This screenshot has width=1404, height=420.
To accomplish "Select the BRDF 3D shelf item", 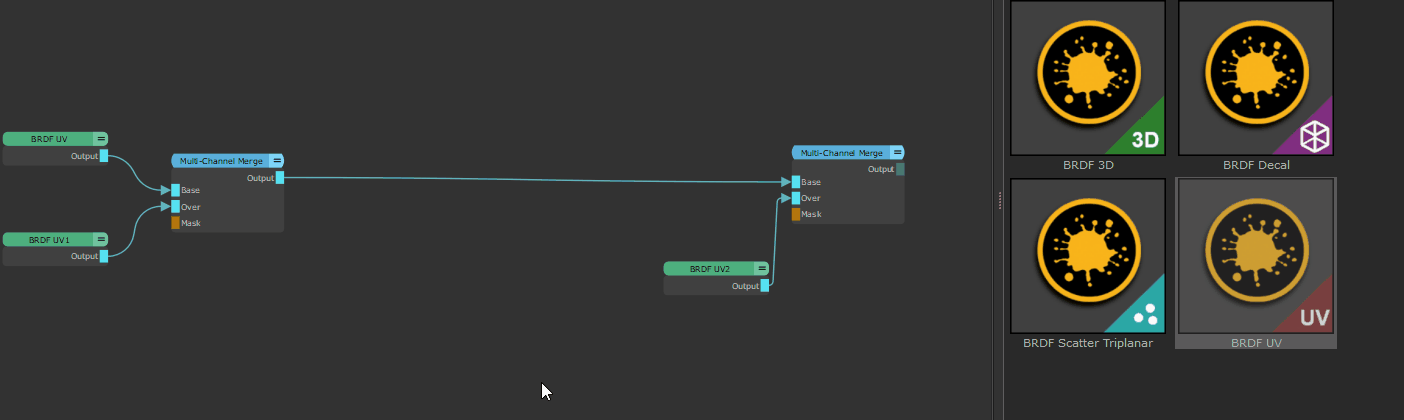I will point(1088,78).
